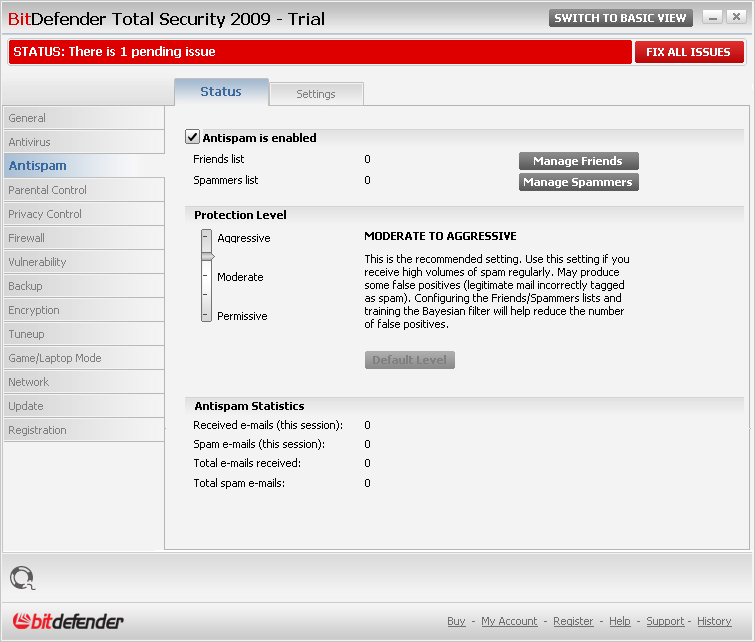Open the Help link
Viewport: 755px width, 642px height.
(x=620, y=621)
